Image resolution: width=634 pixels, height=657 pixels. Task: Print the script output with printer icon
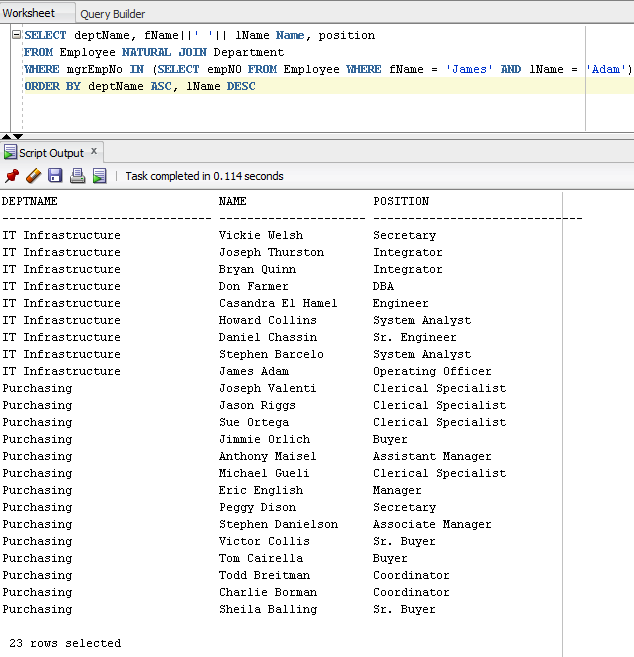point(78,176)
